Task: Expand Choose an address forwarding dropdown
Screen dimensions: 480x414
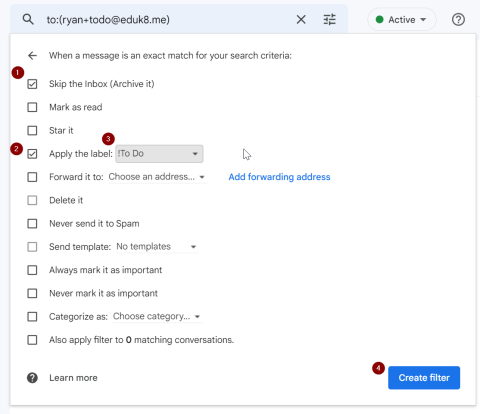Action: 157,177
